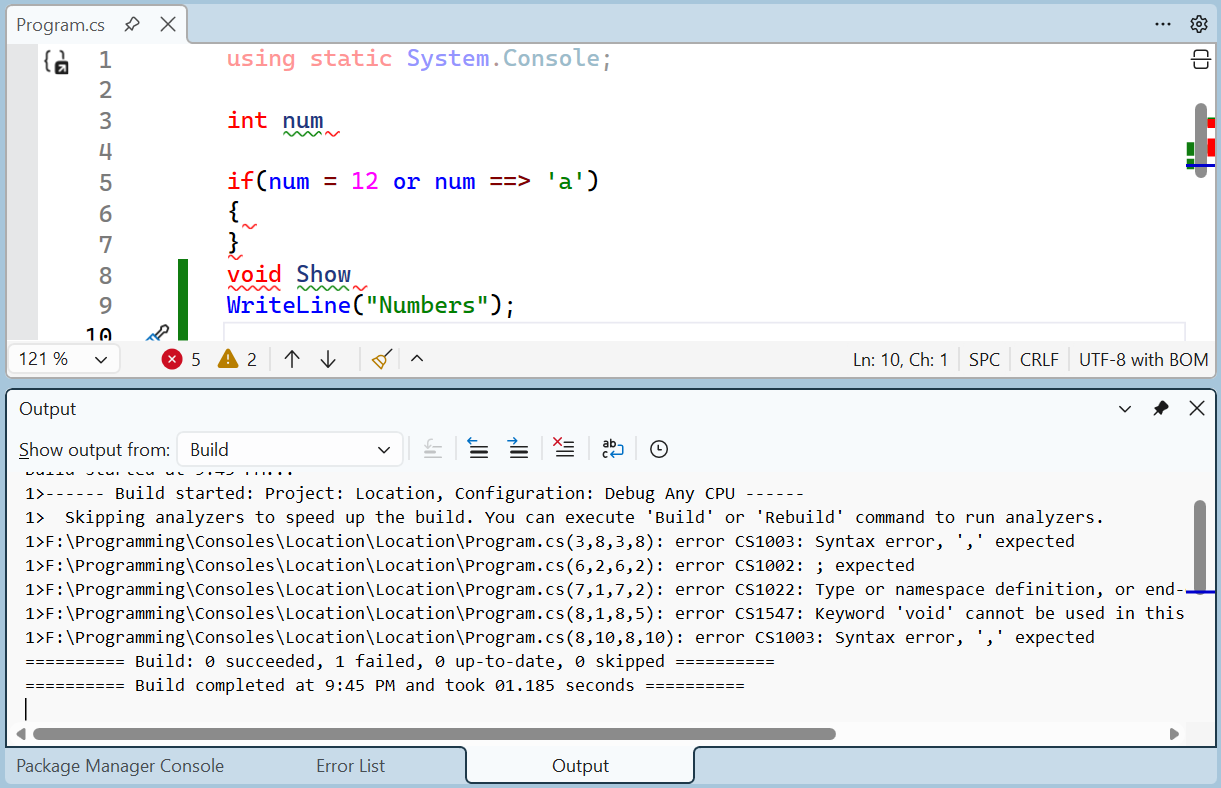The height and width of the screenshot is (788, 1221).
Task: Click the 'void Show' code on line 8
Action: [x=289, y=274]
